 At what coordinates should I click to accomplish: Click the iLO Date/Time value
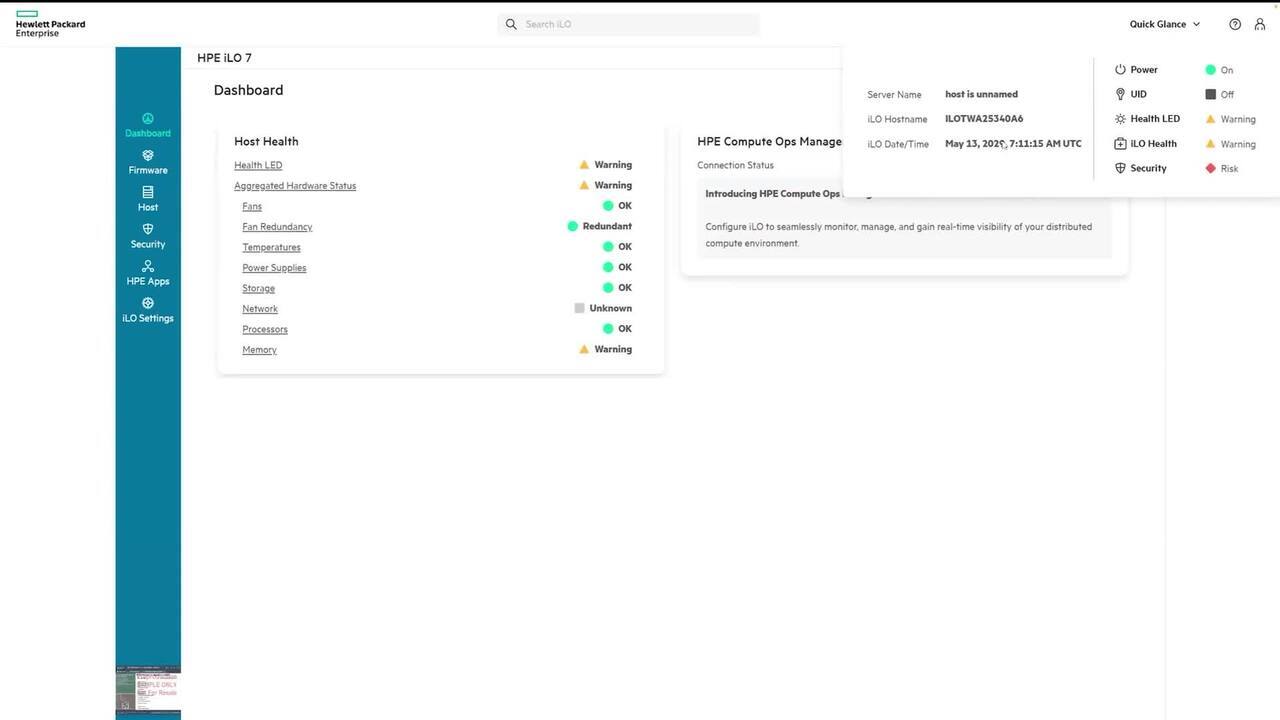pyautogui.click(x=1013, y=144)
